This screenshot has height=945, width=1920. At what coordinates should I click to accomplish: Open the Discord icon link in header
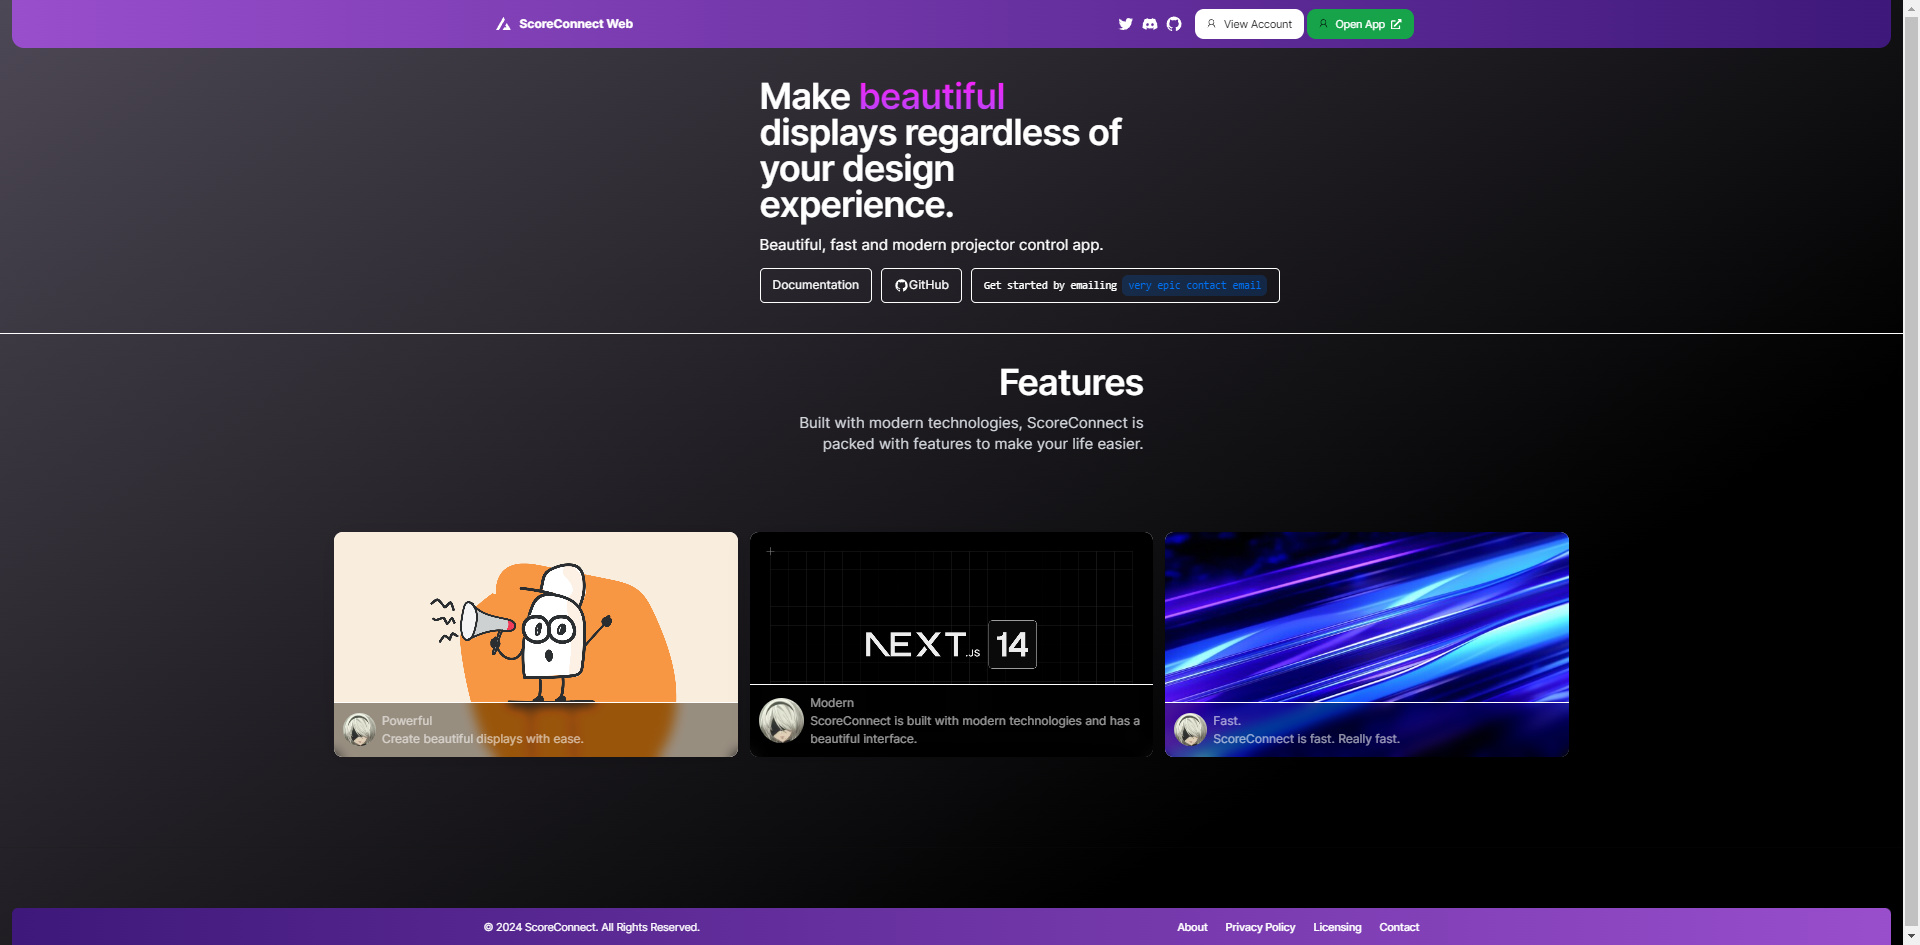[x=1150, y=24]
